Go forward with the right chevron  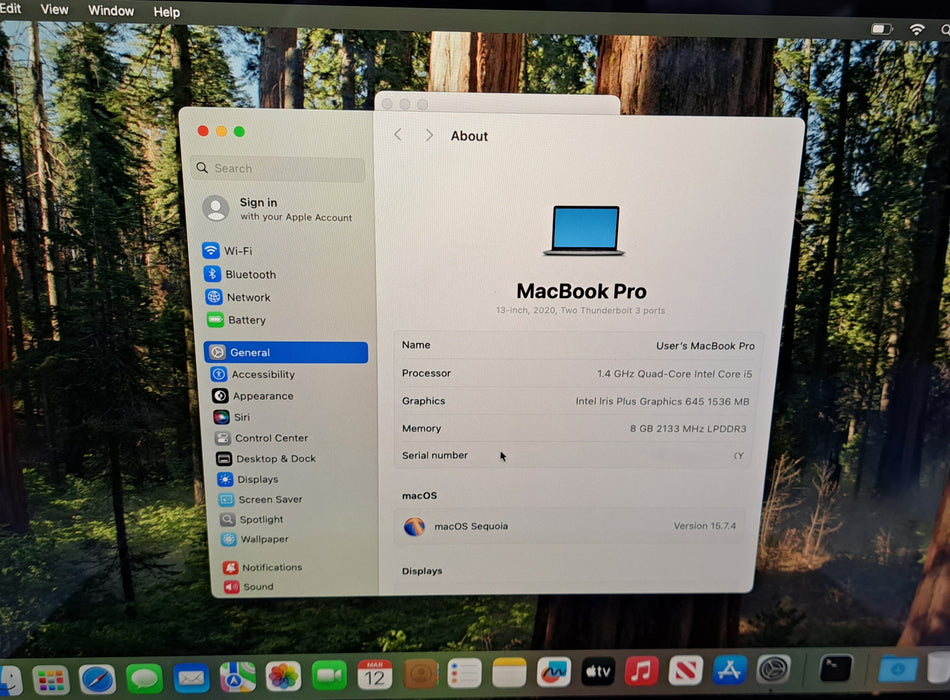pyautogui.click(x=429, y=135)
